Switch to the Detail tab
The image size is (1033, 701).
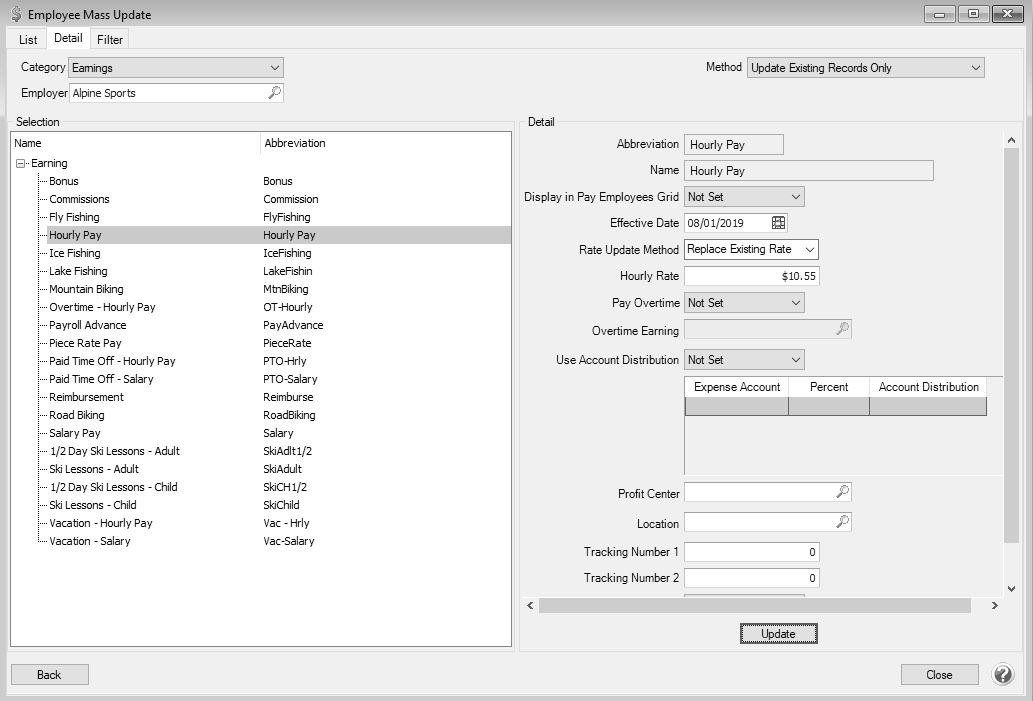(x=68, y=38)
